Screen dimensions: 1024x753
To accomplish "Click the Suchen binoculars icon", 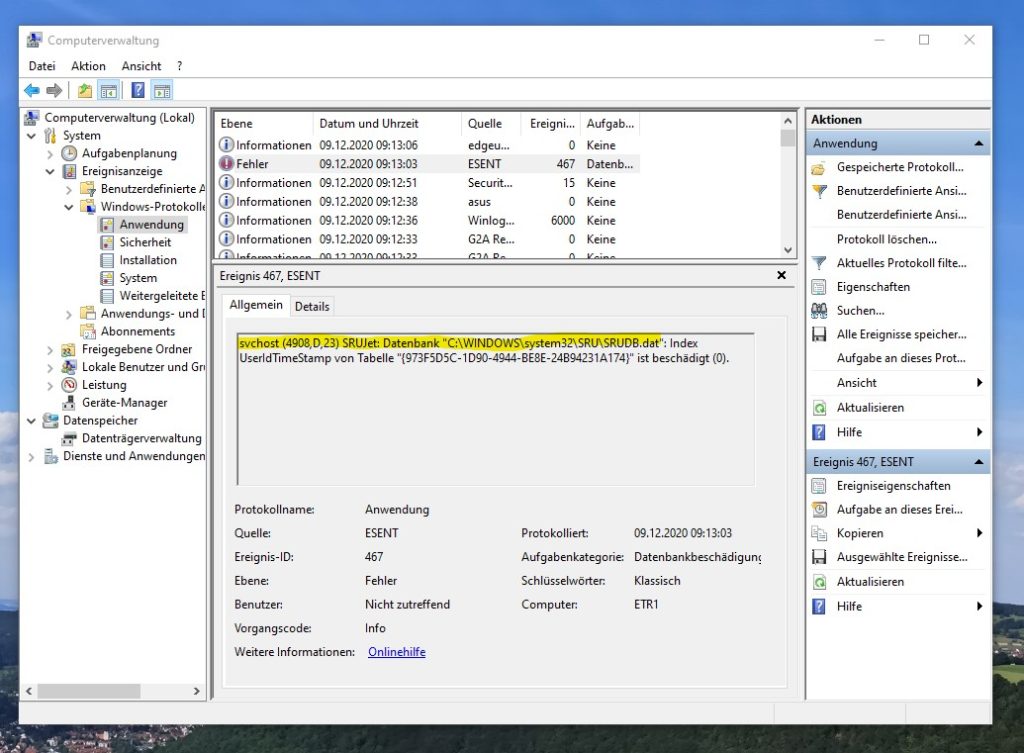I will pos(819,311).
